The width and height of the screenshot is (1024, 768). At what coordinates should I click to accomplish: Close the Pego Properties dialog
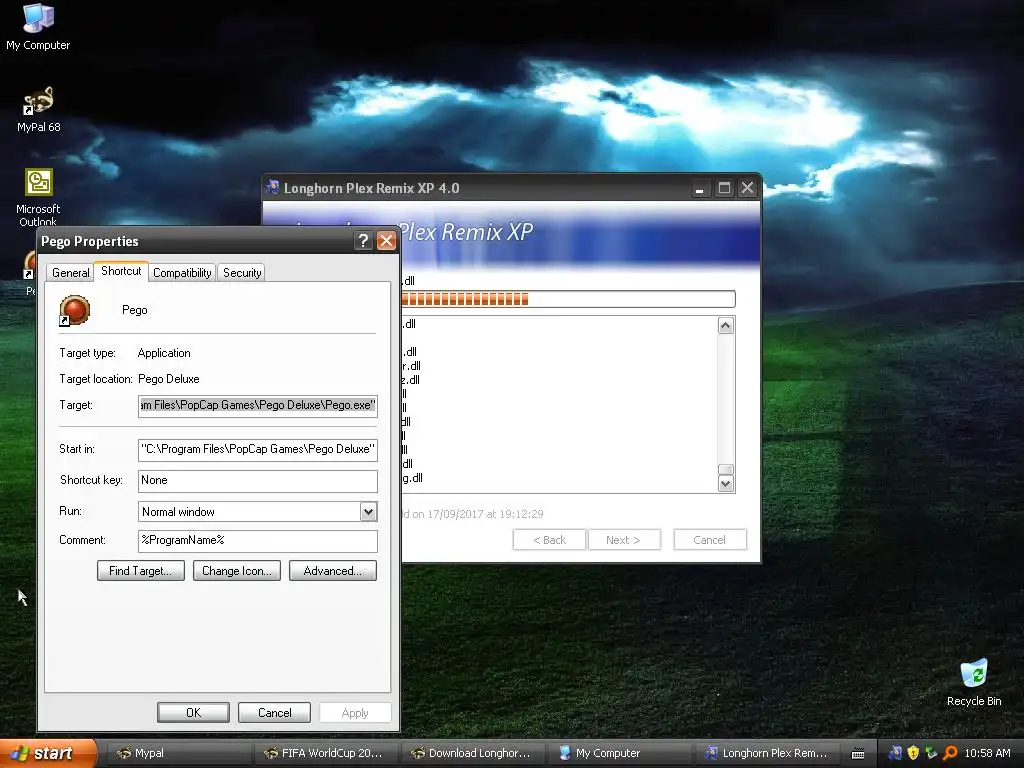click(387, 241)
